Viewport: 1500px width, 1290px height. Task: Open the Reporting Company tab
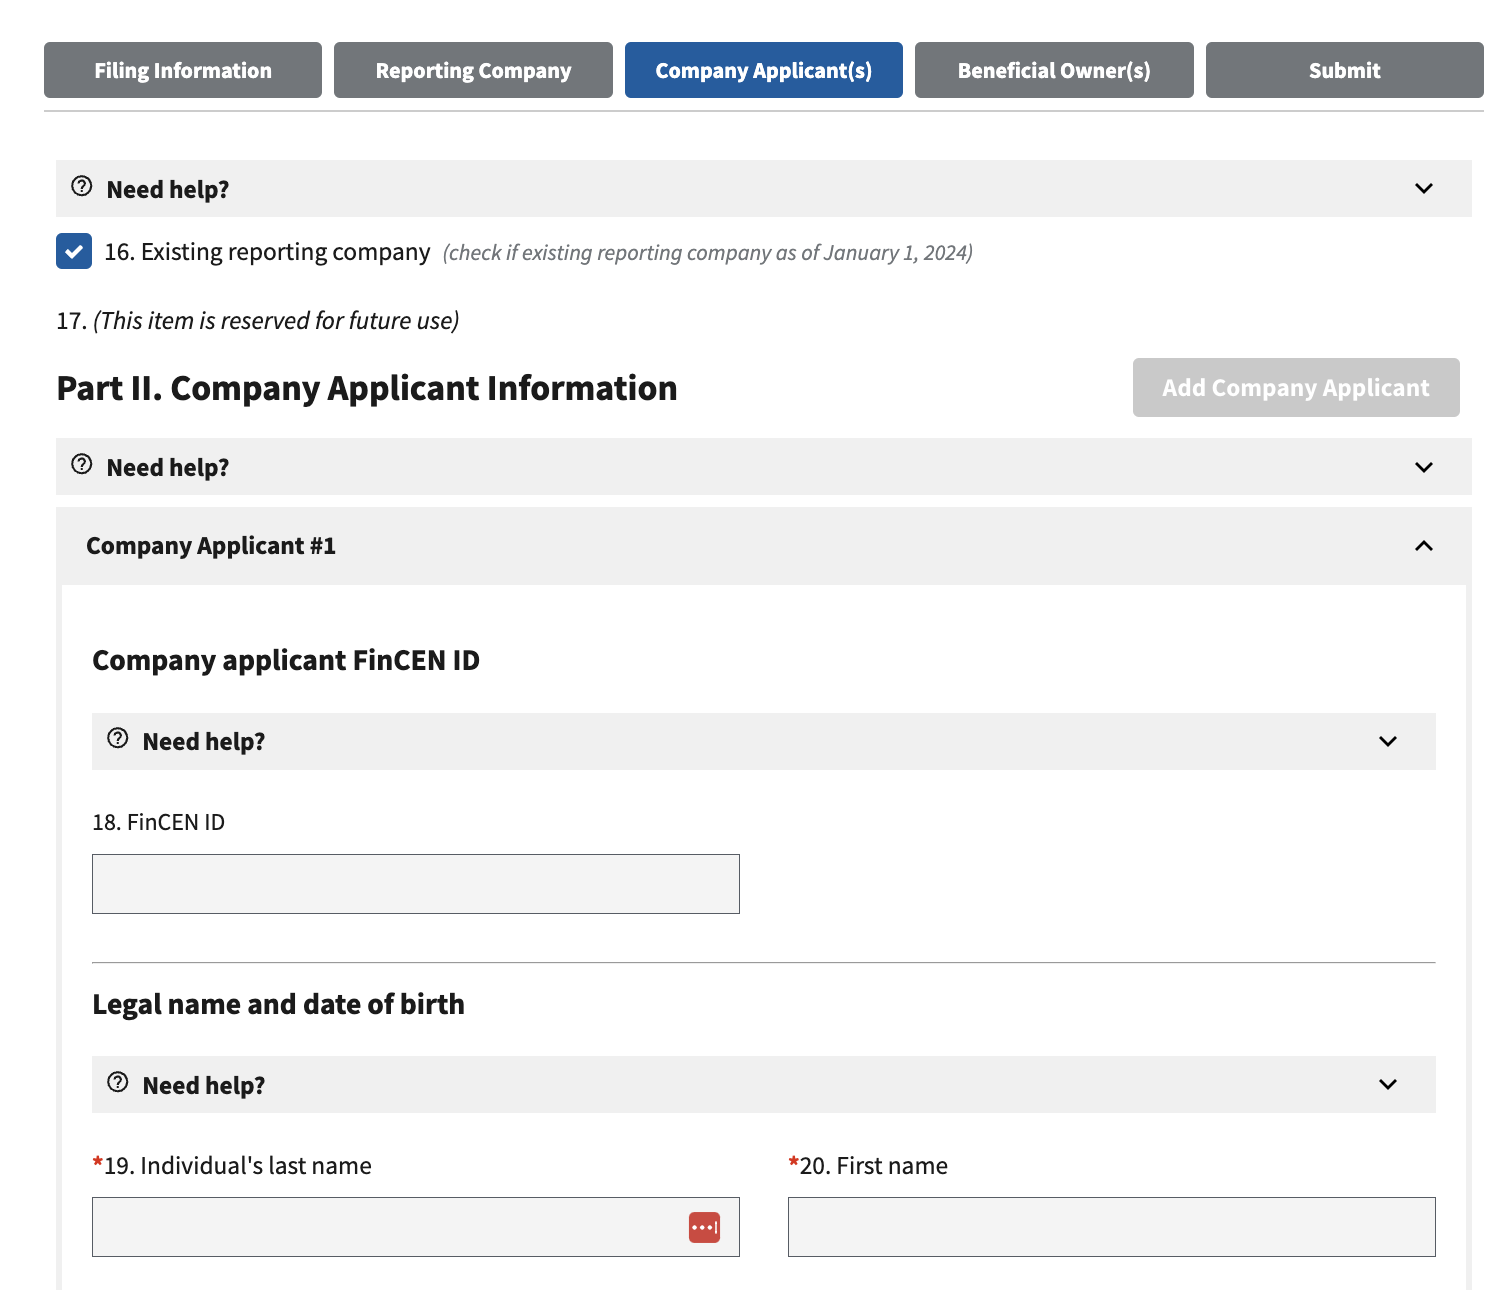click(473, 70)
